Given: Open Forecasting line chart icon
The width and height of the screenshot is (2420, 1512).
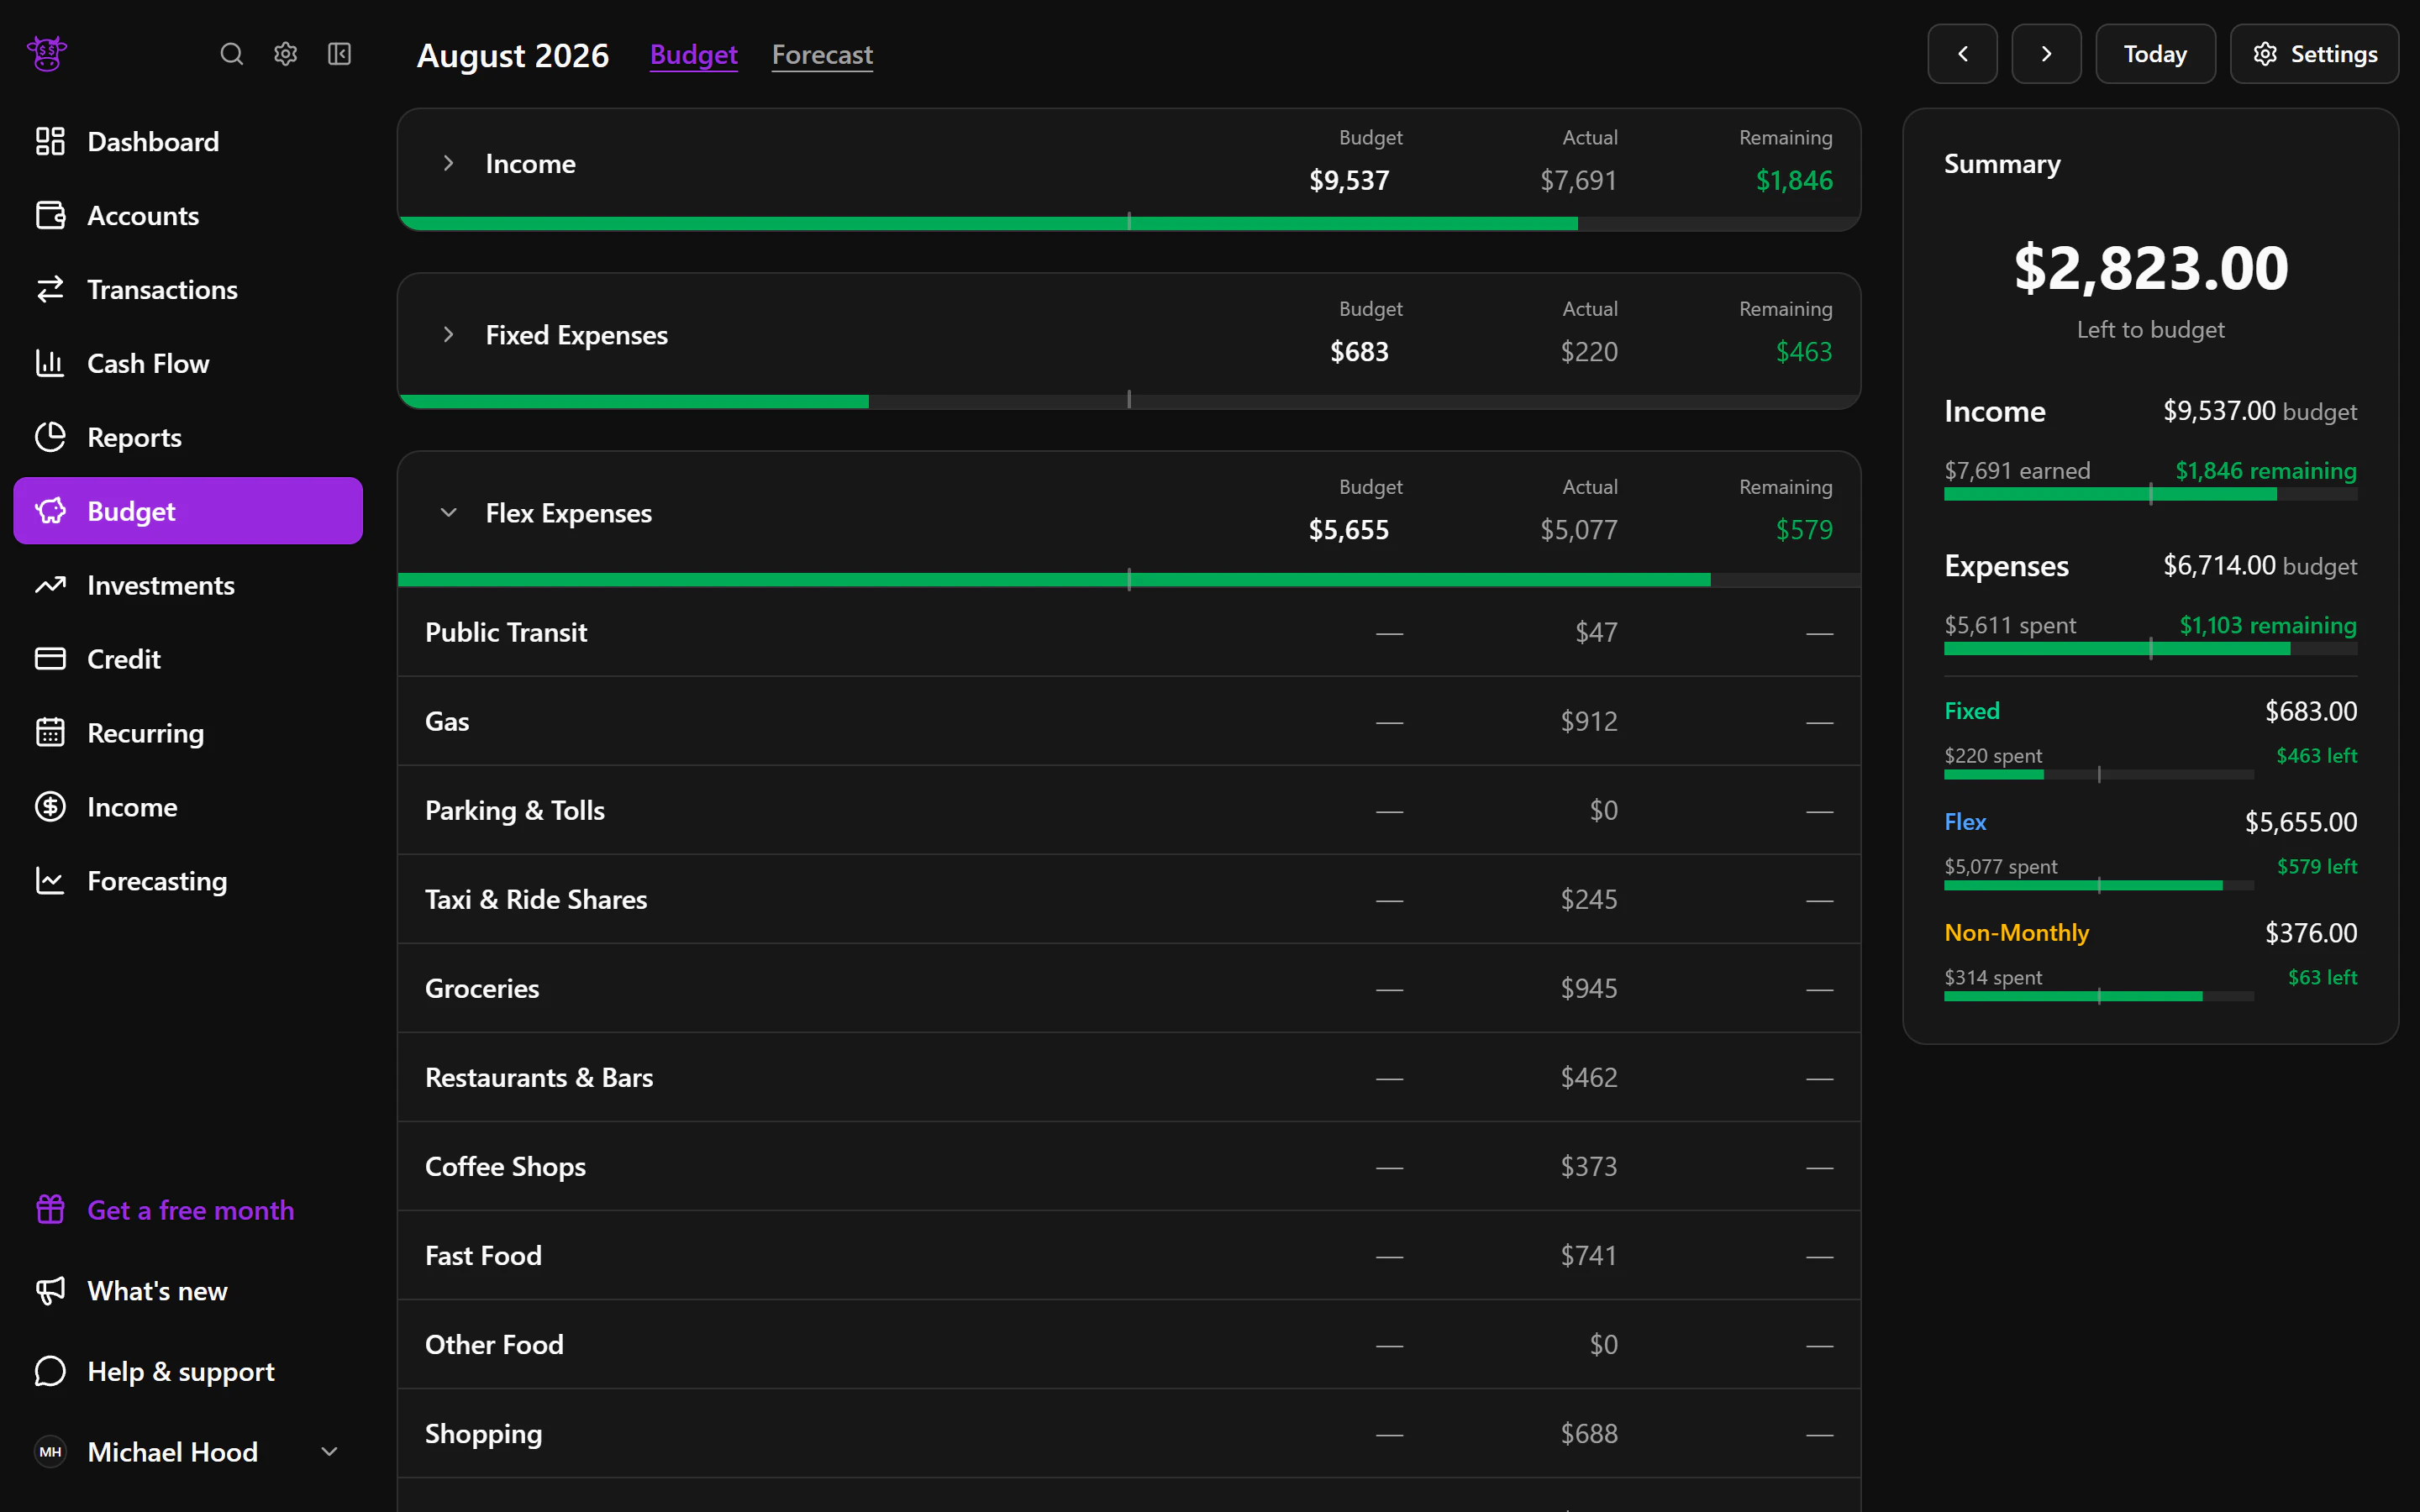Looking at the screenshot, I should (x=50, y=881).
